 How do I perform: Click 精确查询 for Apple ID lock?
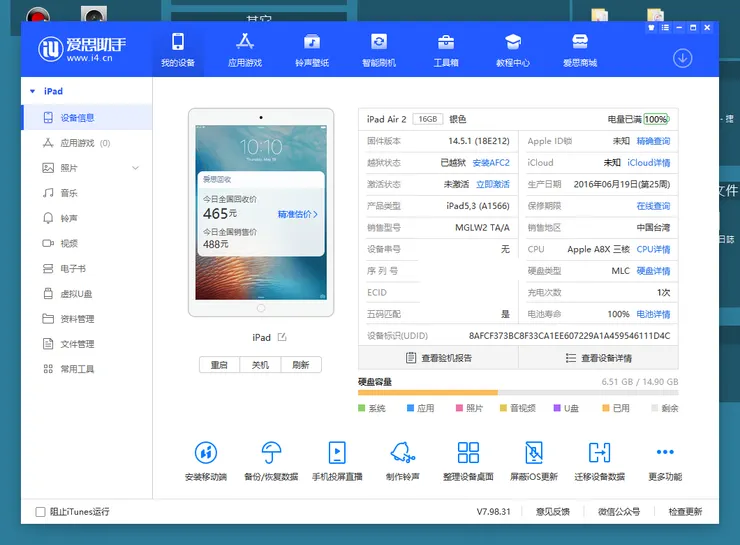(653, 141)
